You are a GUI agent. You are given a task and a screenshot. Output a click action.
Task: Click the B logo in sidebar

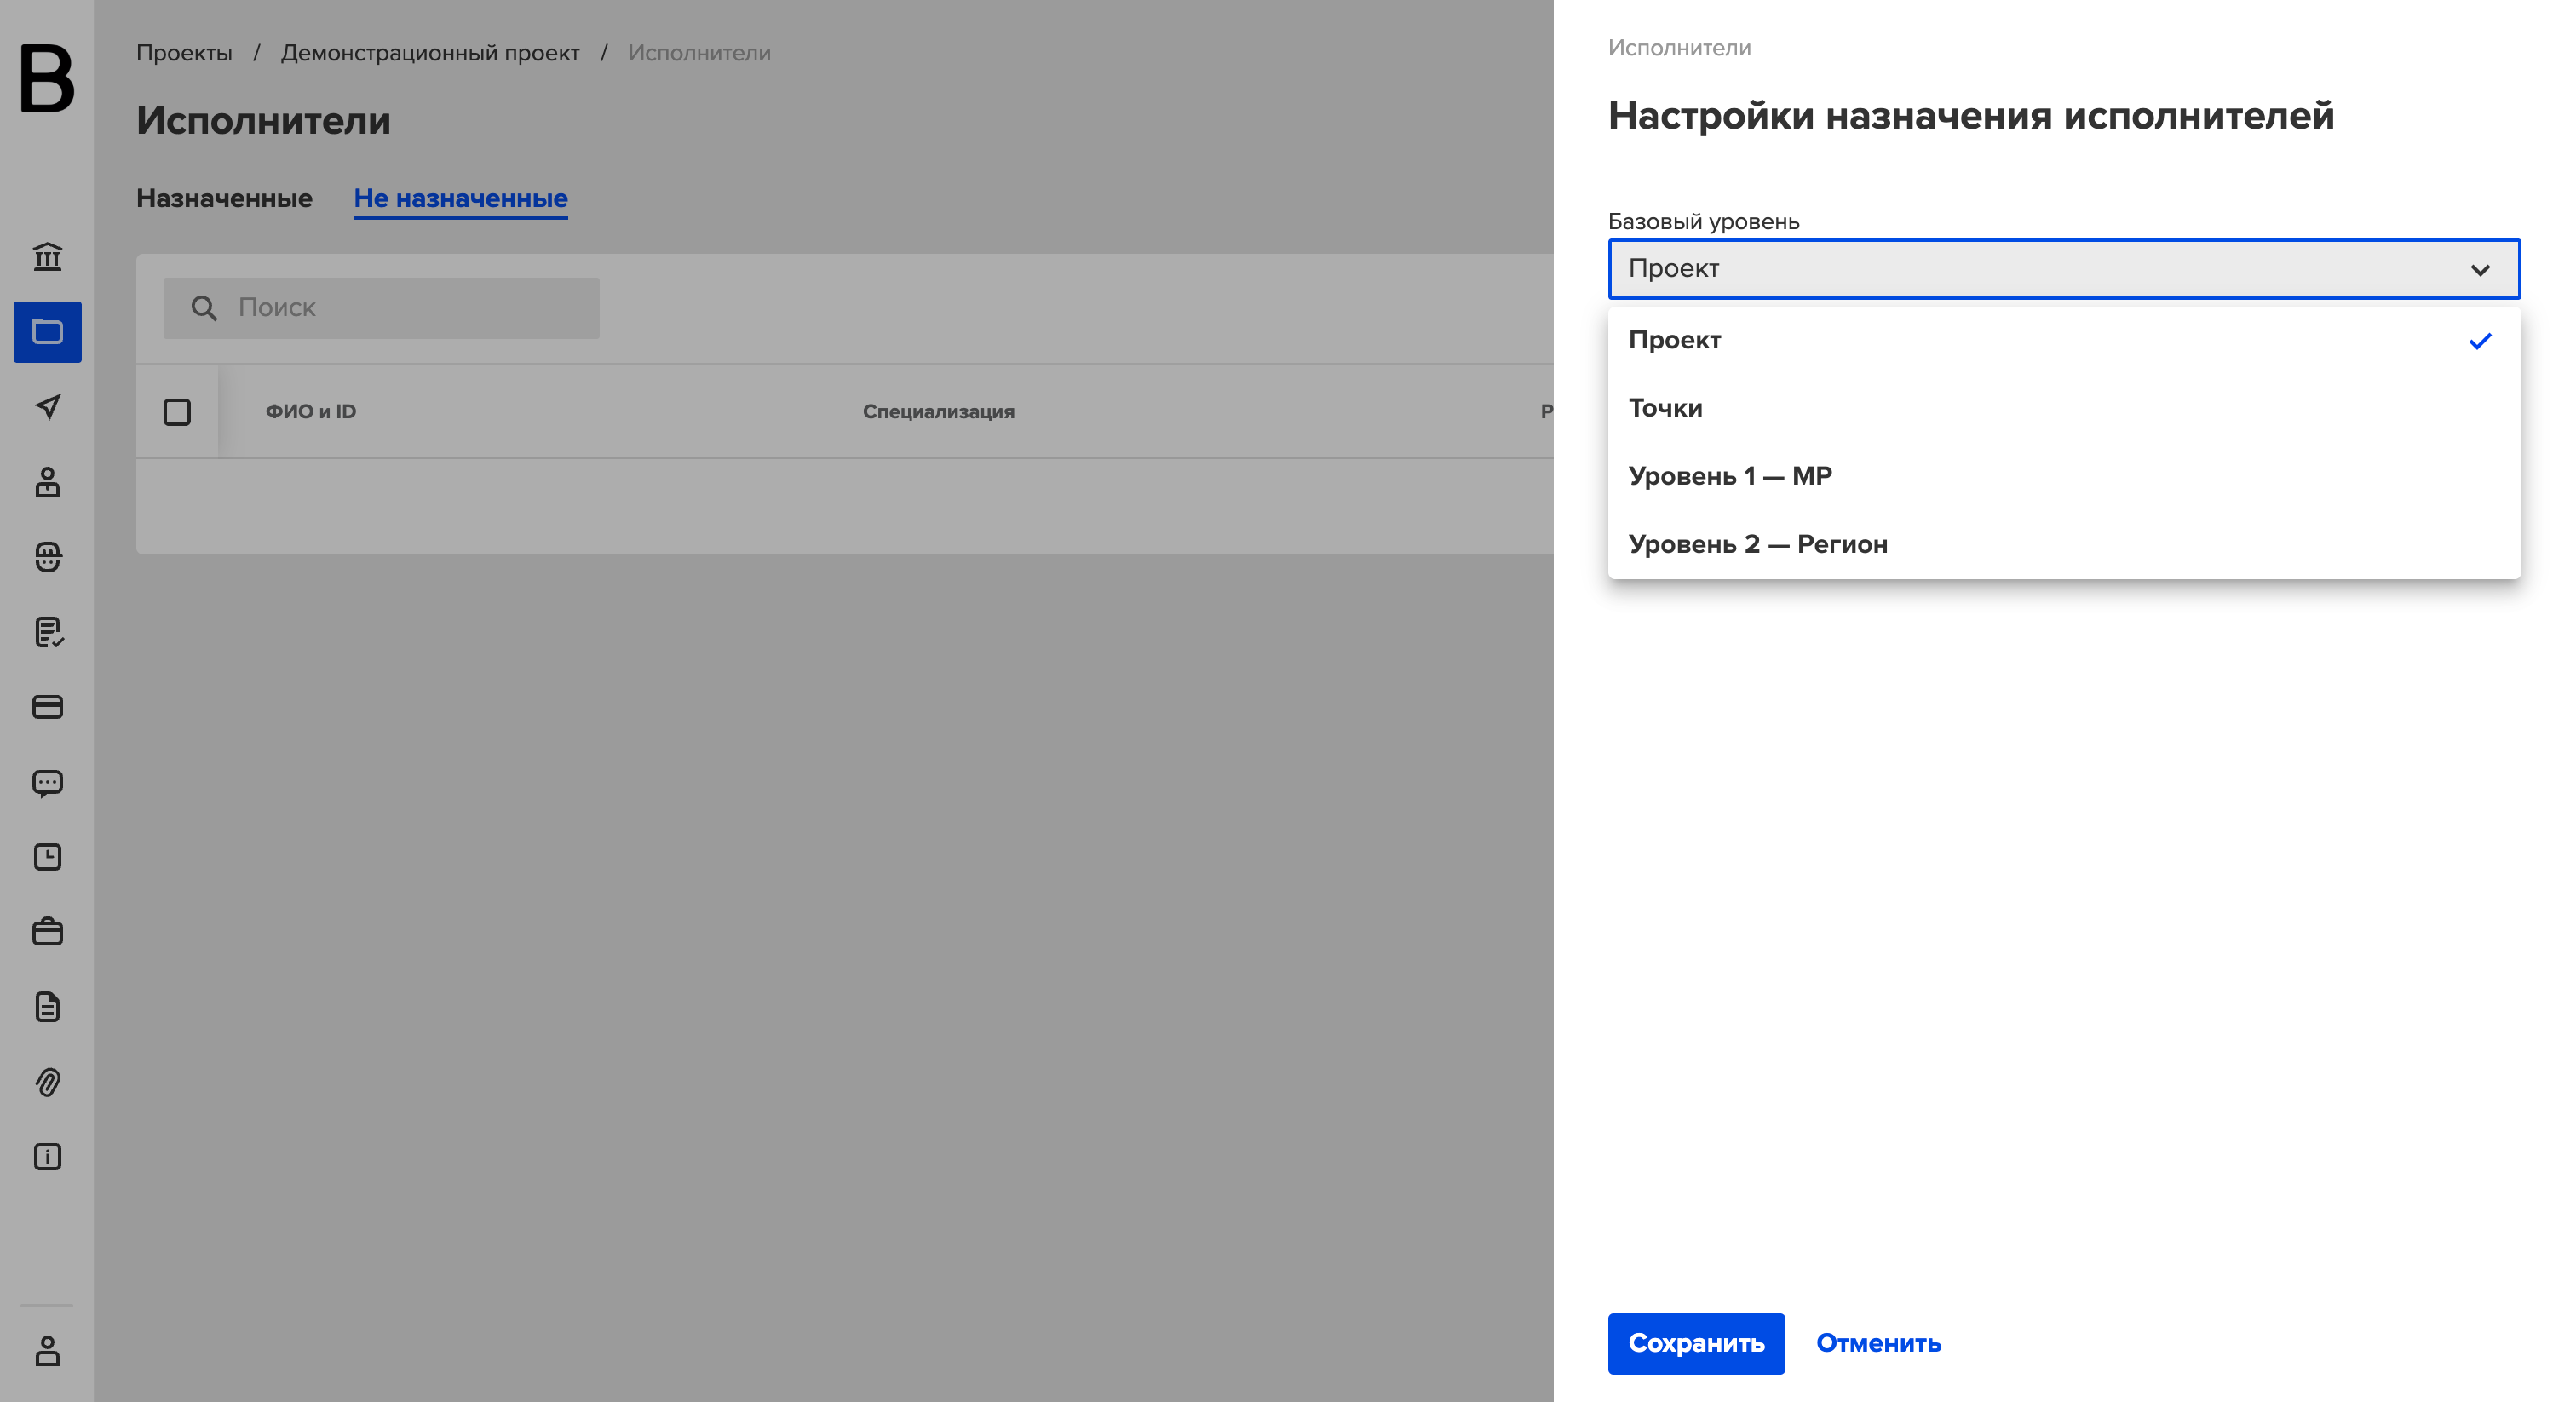click(47, 78)
